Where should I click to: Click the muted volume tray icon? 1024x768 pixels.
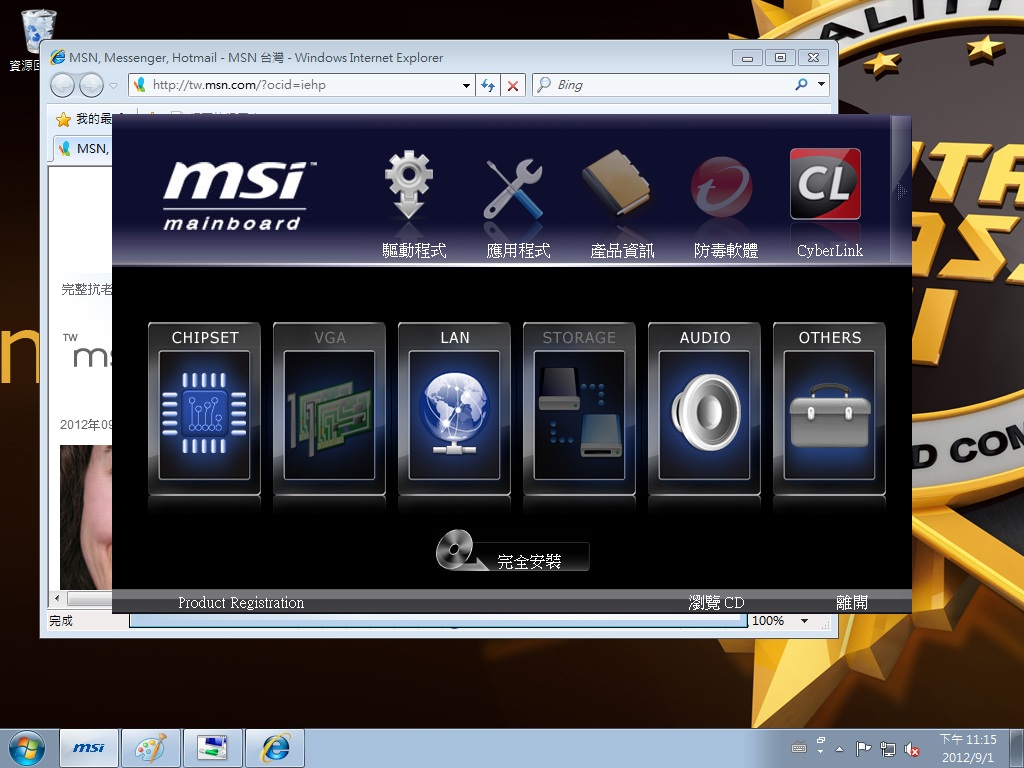pyautogui.click(x=912, y=749)
